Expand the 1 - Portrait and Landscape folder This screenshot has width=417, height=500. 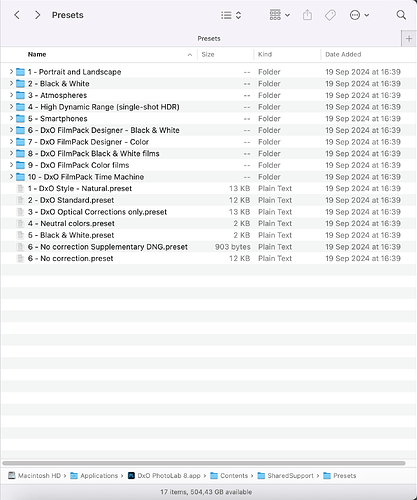pos(11,71)
